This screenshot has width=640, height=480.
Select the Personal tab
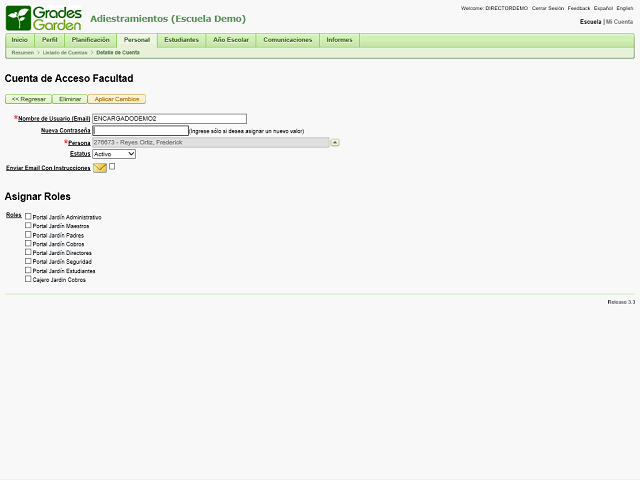point(137,40)
